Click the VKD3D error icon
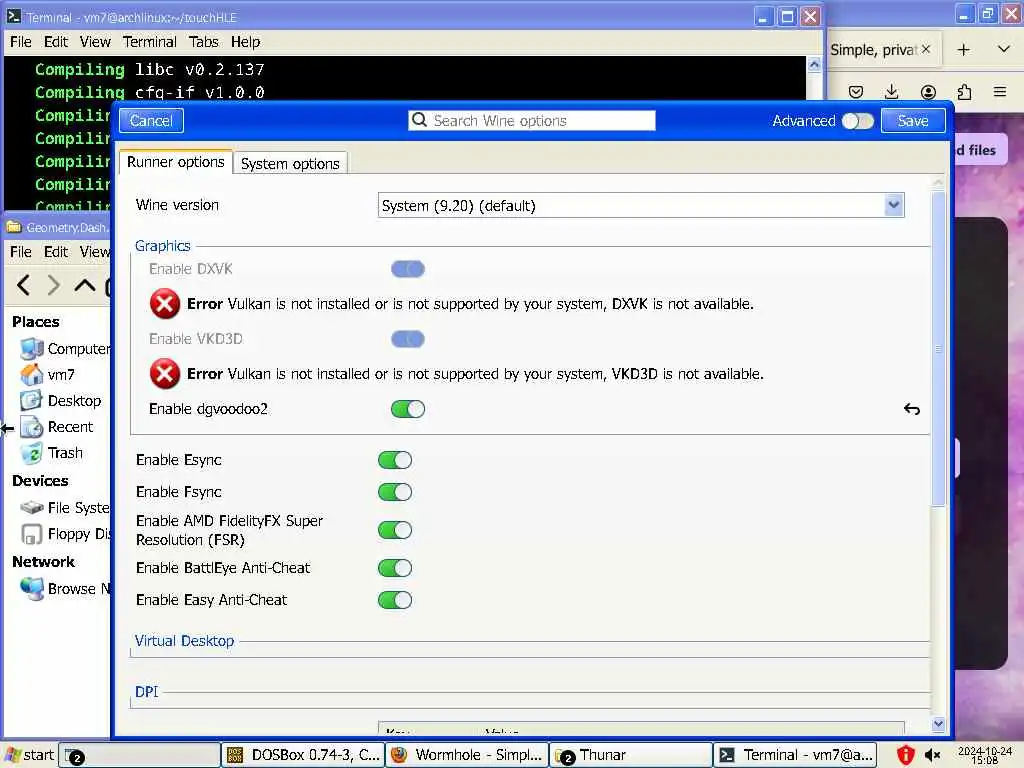Screen dimensions: 1024x768 [165, 374]
